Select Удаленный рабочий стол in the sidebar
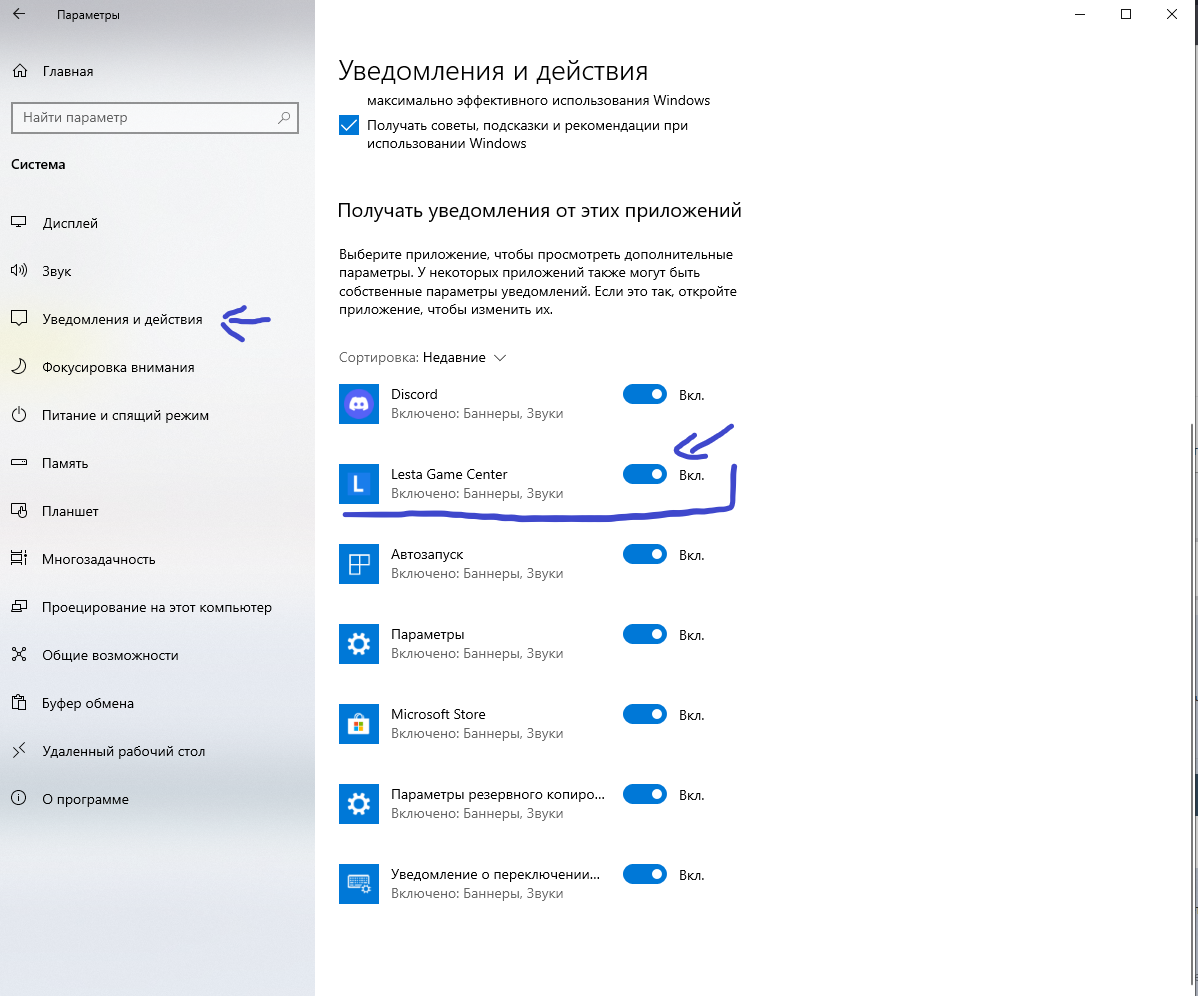The image size is (1198, 996). coord(124,752)
